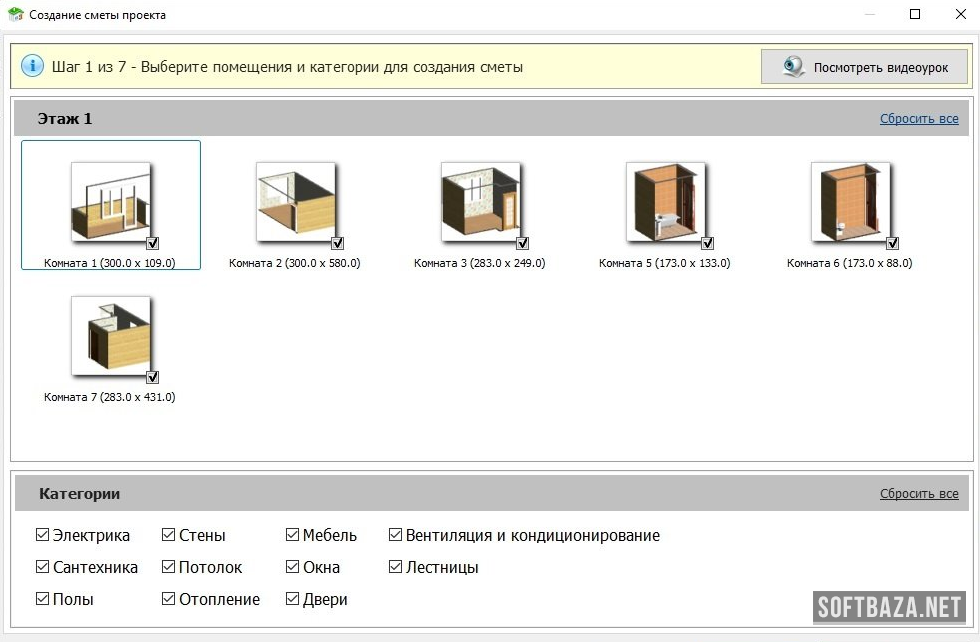The height and width of the screenshot is (642, 980).
Task: Click the app icon in the title bar
Action: [15, 15]
